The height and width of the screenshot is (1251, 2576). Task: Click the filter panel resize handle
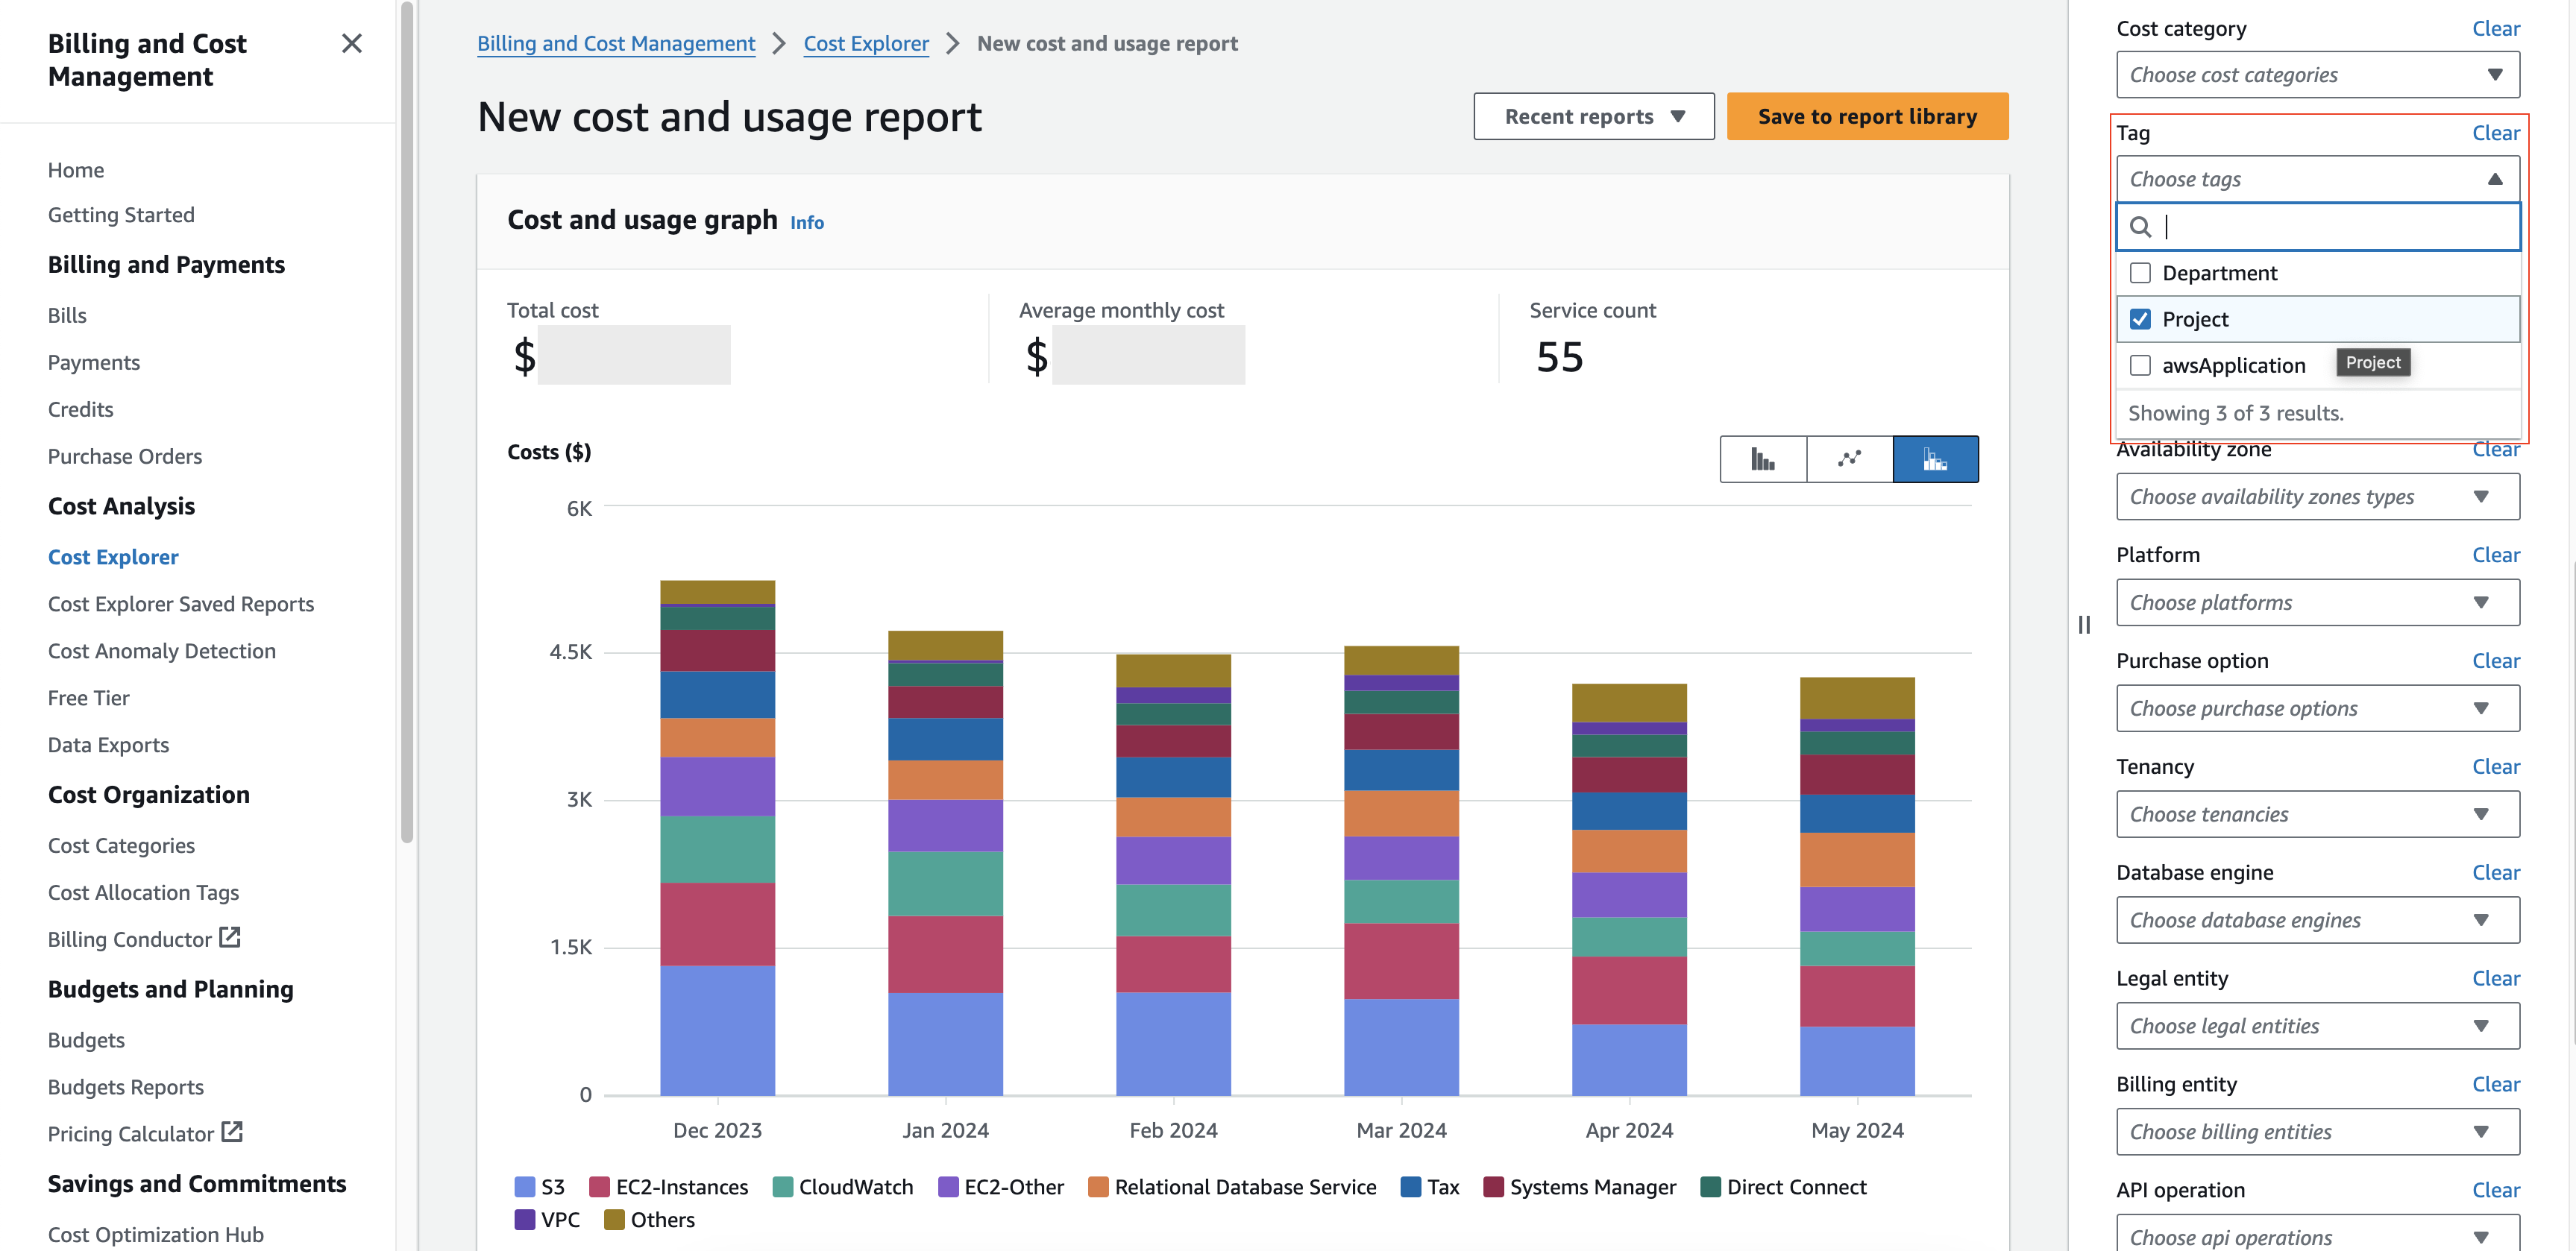pos(2084,625)
